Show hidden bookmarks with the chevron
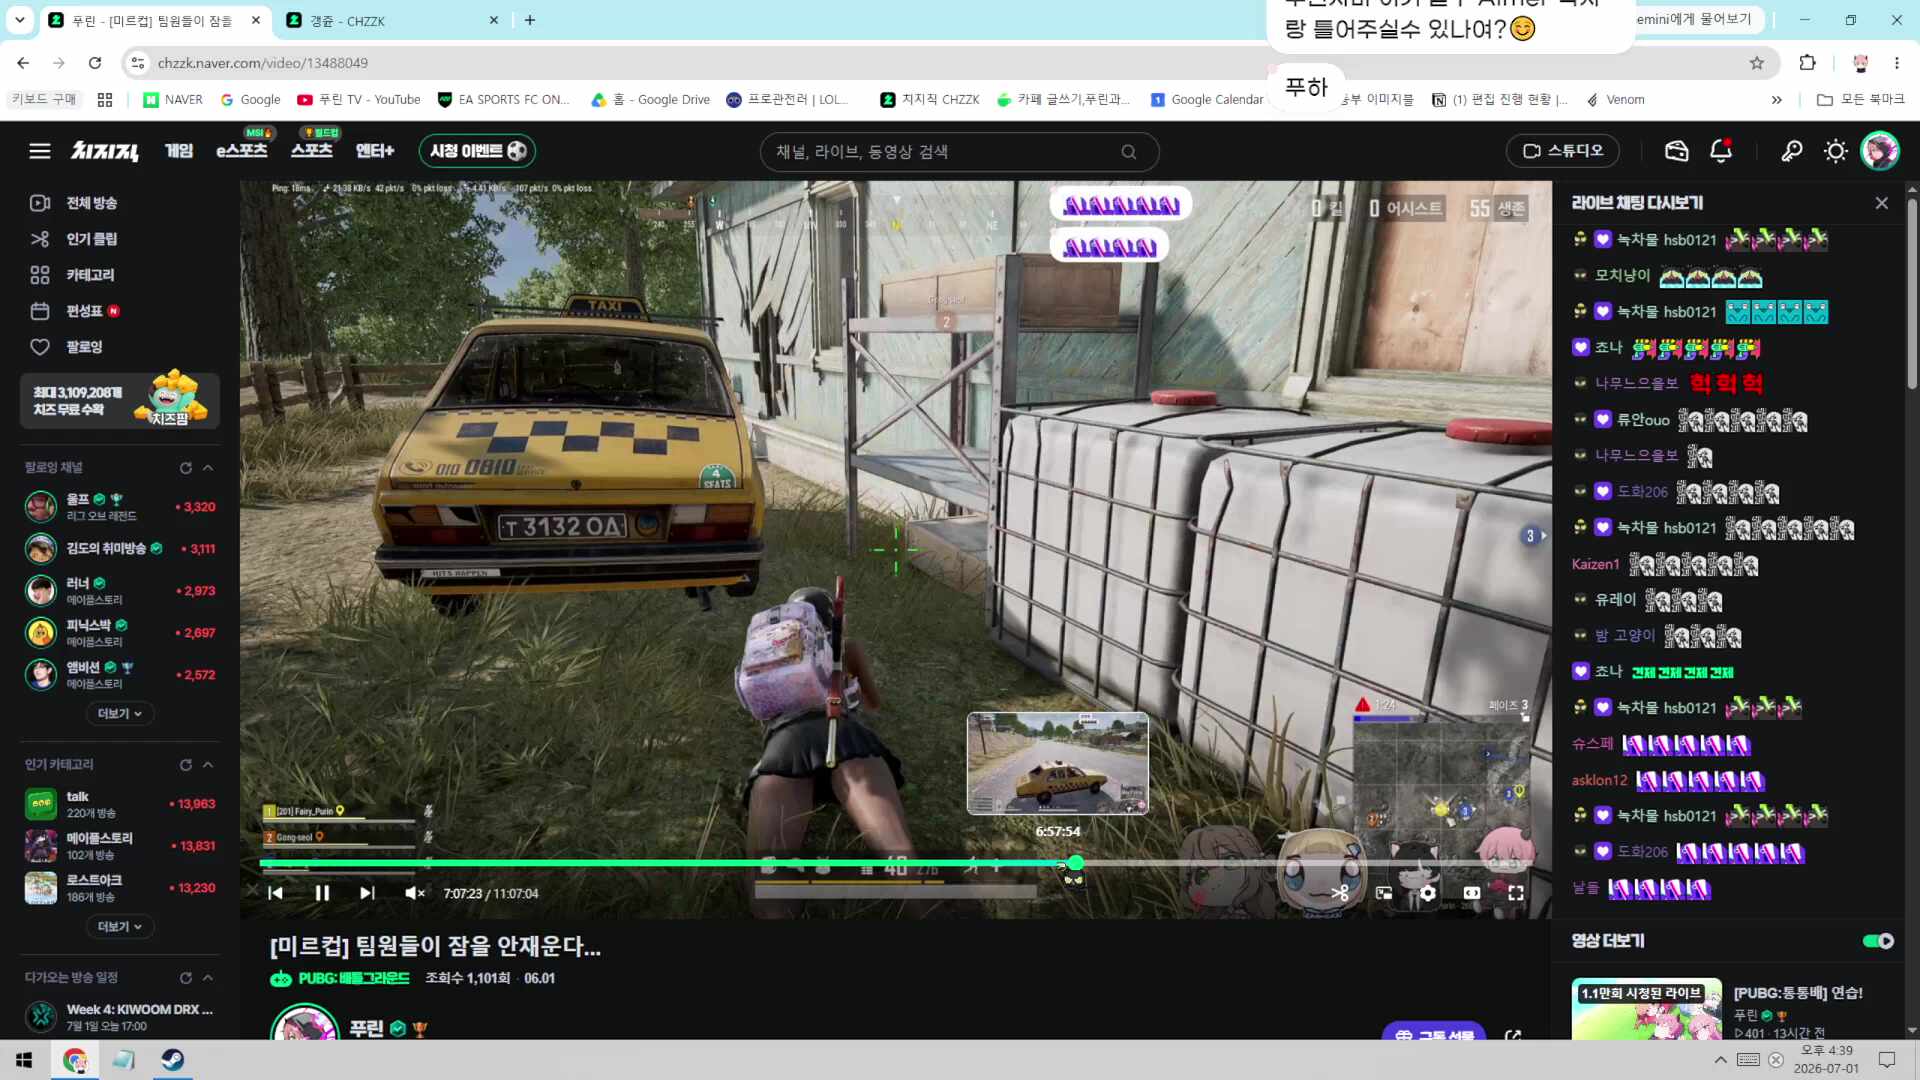This screenshot has height=1080, width=1920. (x=1776, y=100)
